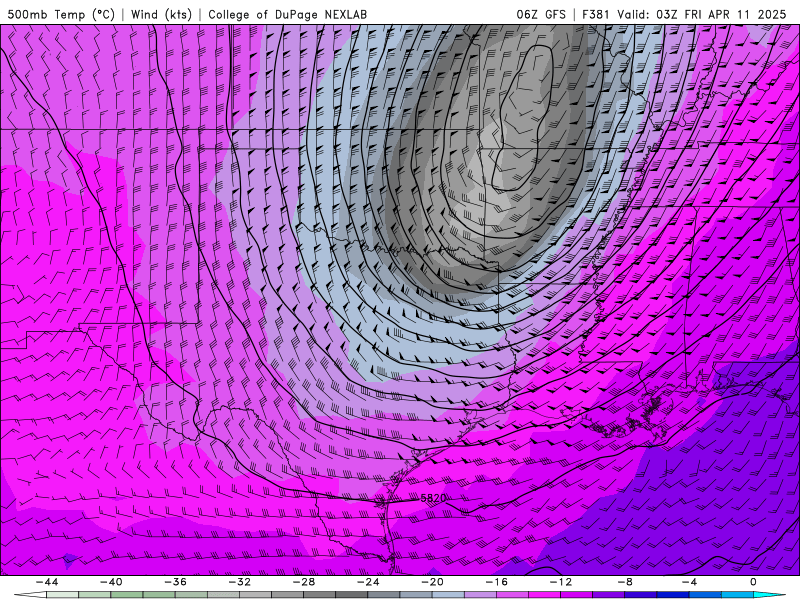The height and width of the screenshot is (600, 800).
Task: Click the -28 color scale label
Action: 304,582
